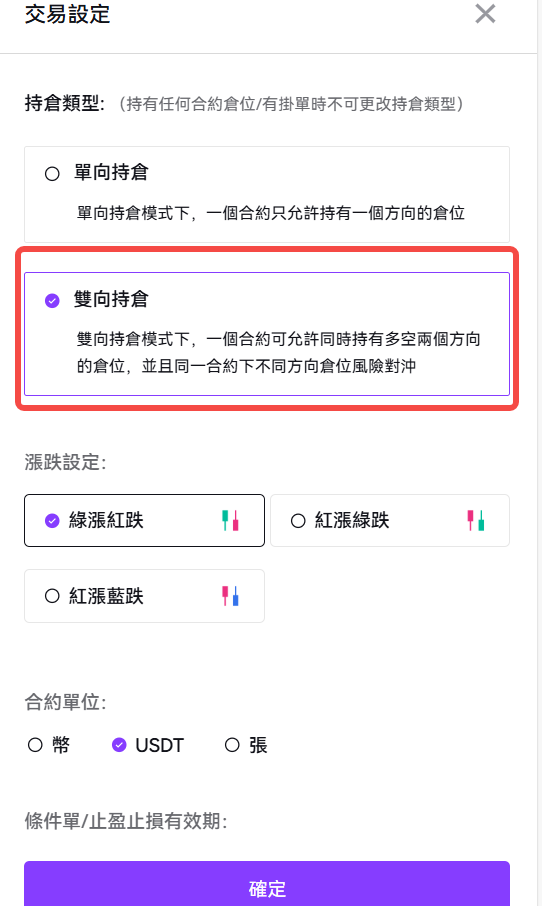Click the red-blue candlestick icon in 紅漲藍跌

[231, 596]
